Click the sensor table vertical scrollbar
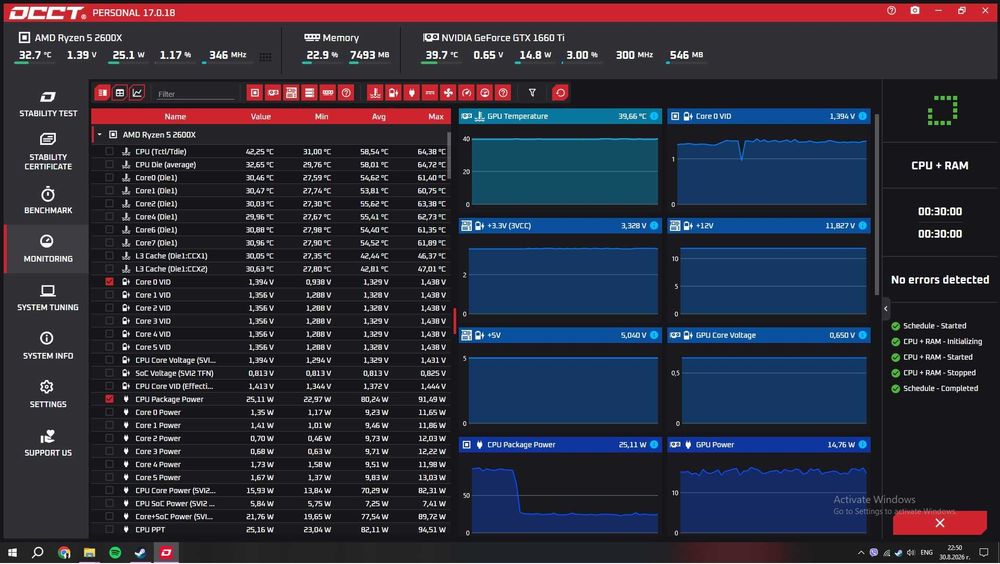The height and width of the screenshot is (564, 1000). (449, 155)
